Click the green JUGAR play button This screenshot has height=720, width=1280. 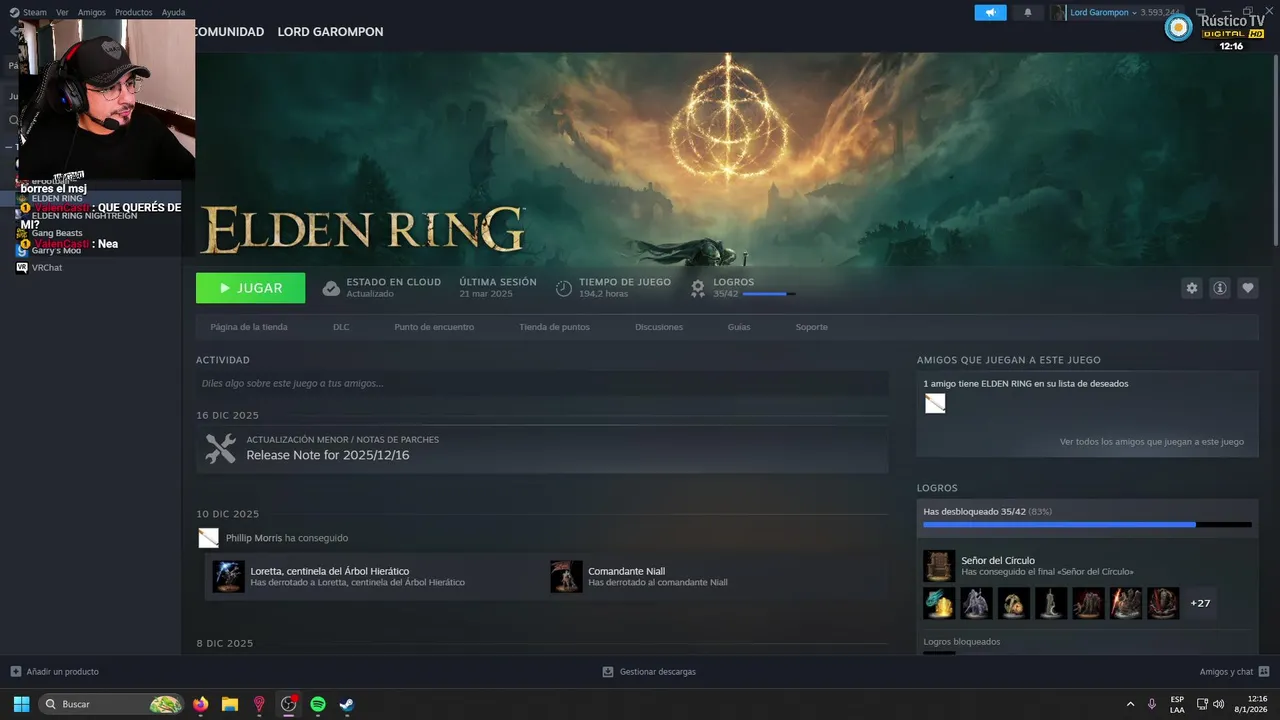tap(250, 288)
